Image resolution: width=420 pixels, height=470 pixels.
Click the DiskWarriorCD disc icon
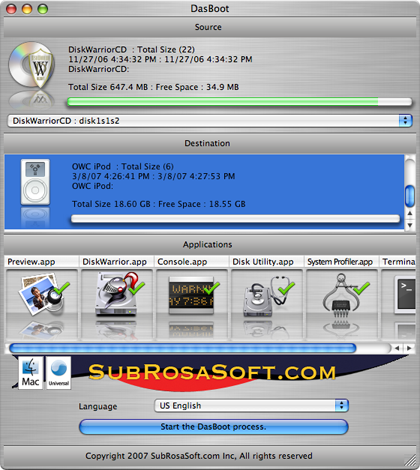tap(31, 65)
